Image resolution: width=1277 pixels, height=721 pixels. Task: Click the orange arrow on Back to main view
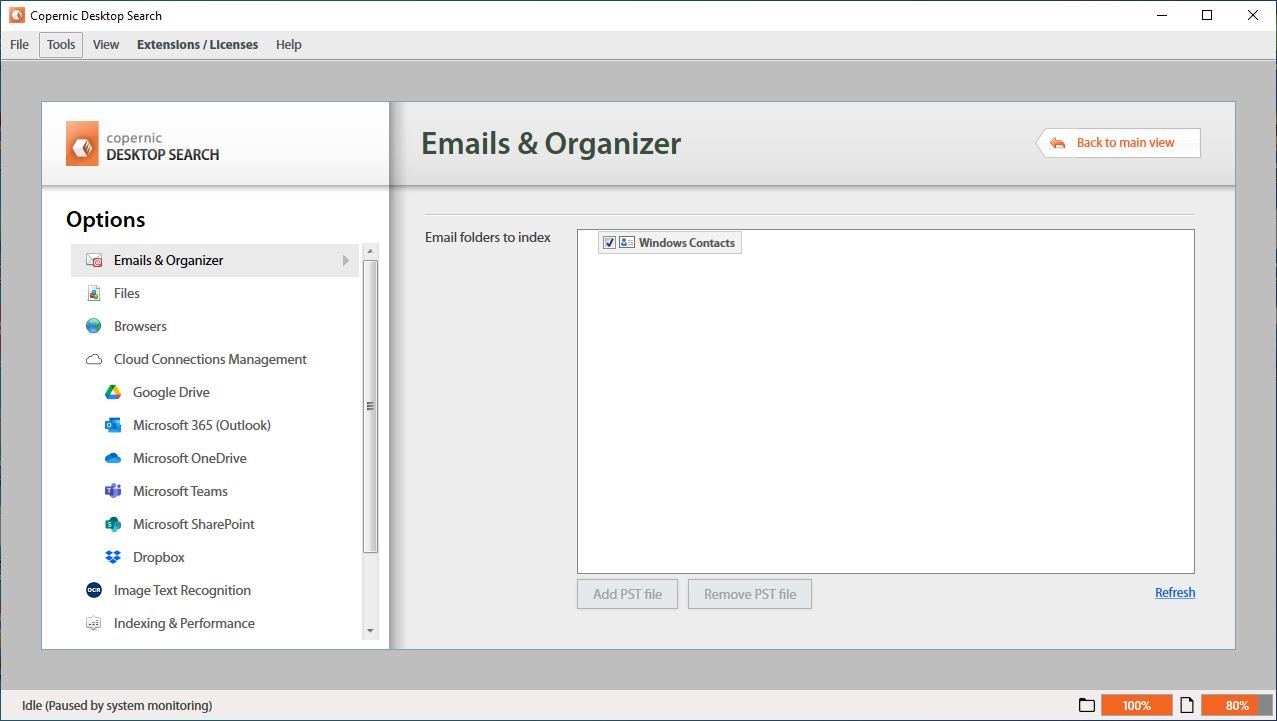point(1057,143)
